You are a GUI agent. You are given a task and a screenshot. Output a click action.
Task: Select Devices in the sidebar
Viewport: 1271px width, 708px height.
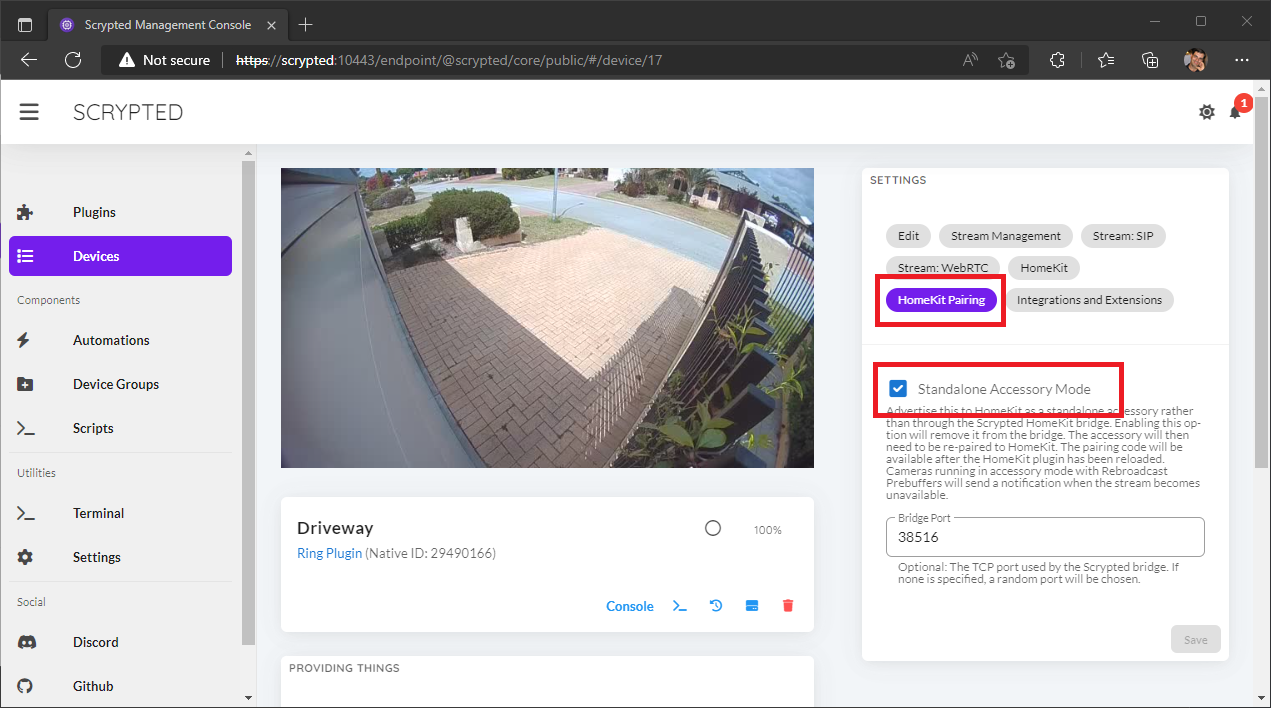tap(96, 255)
